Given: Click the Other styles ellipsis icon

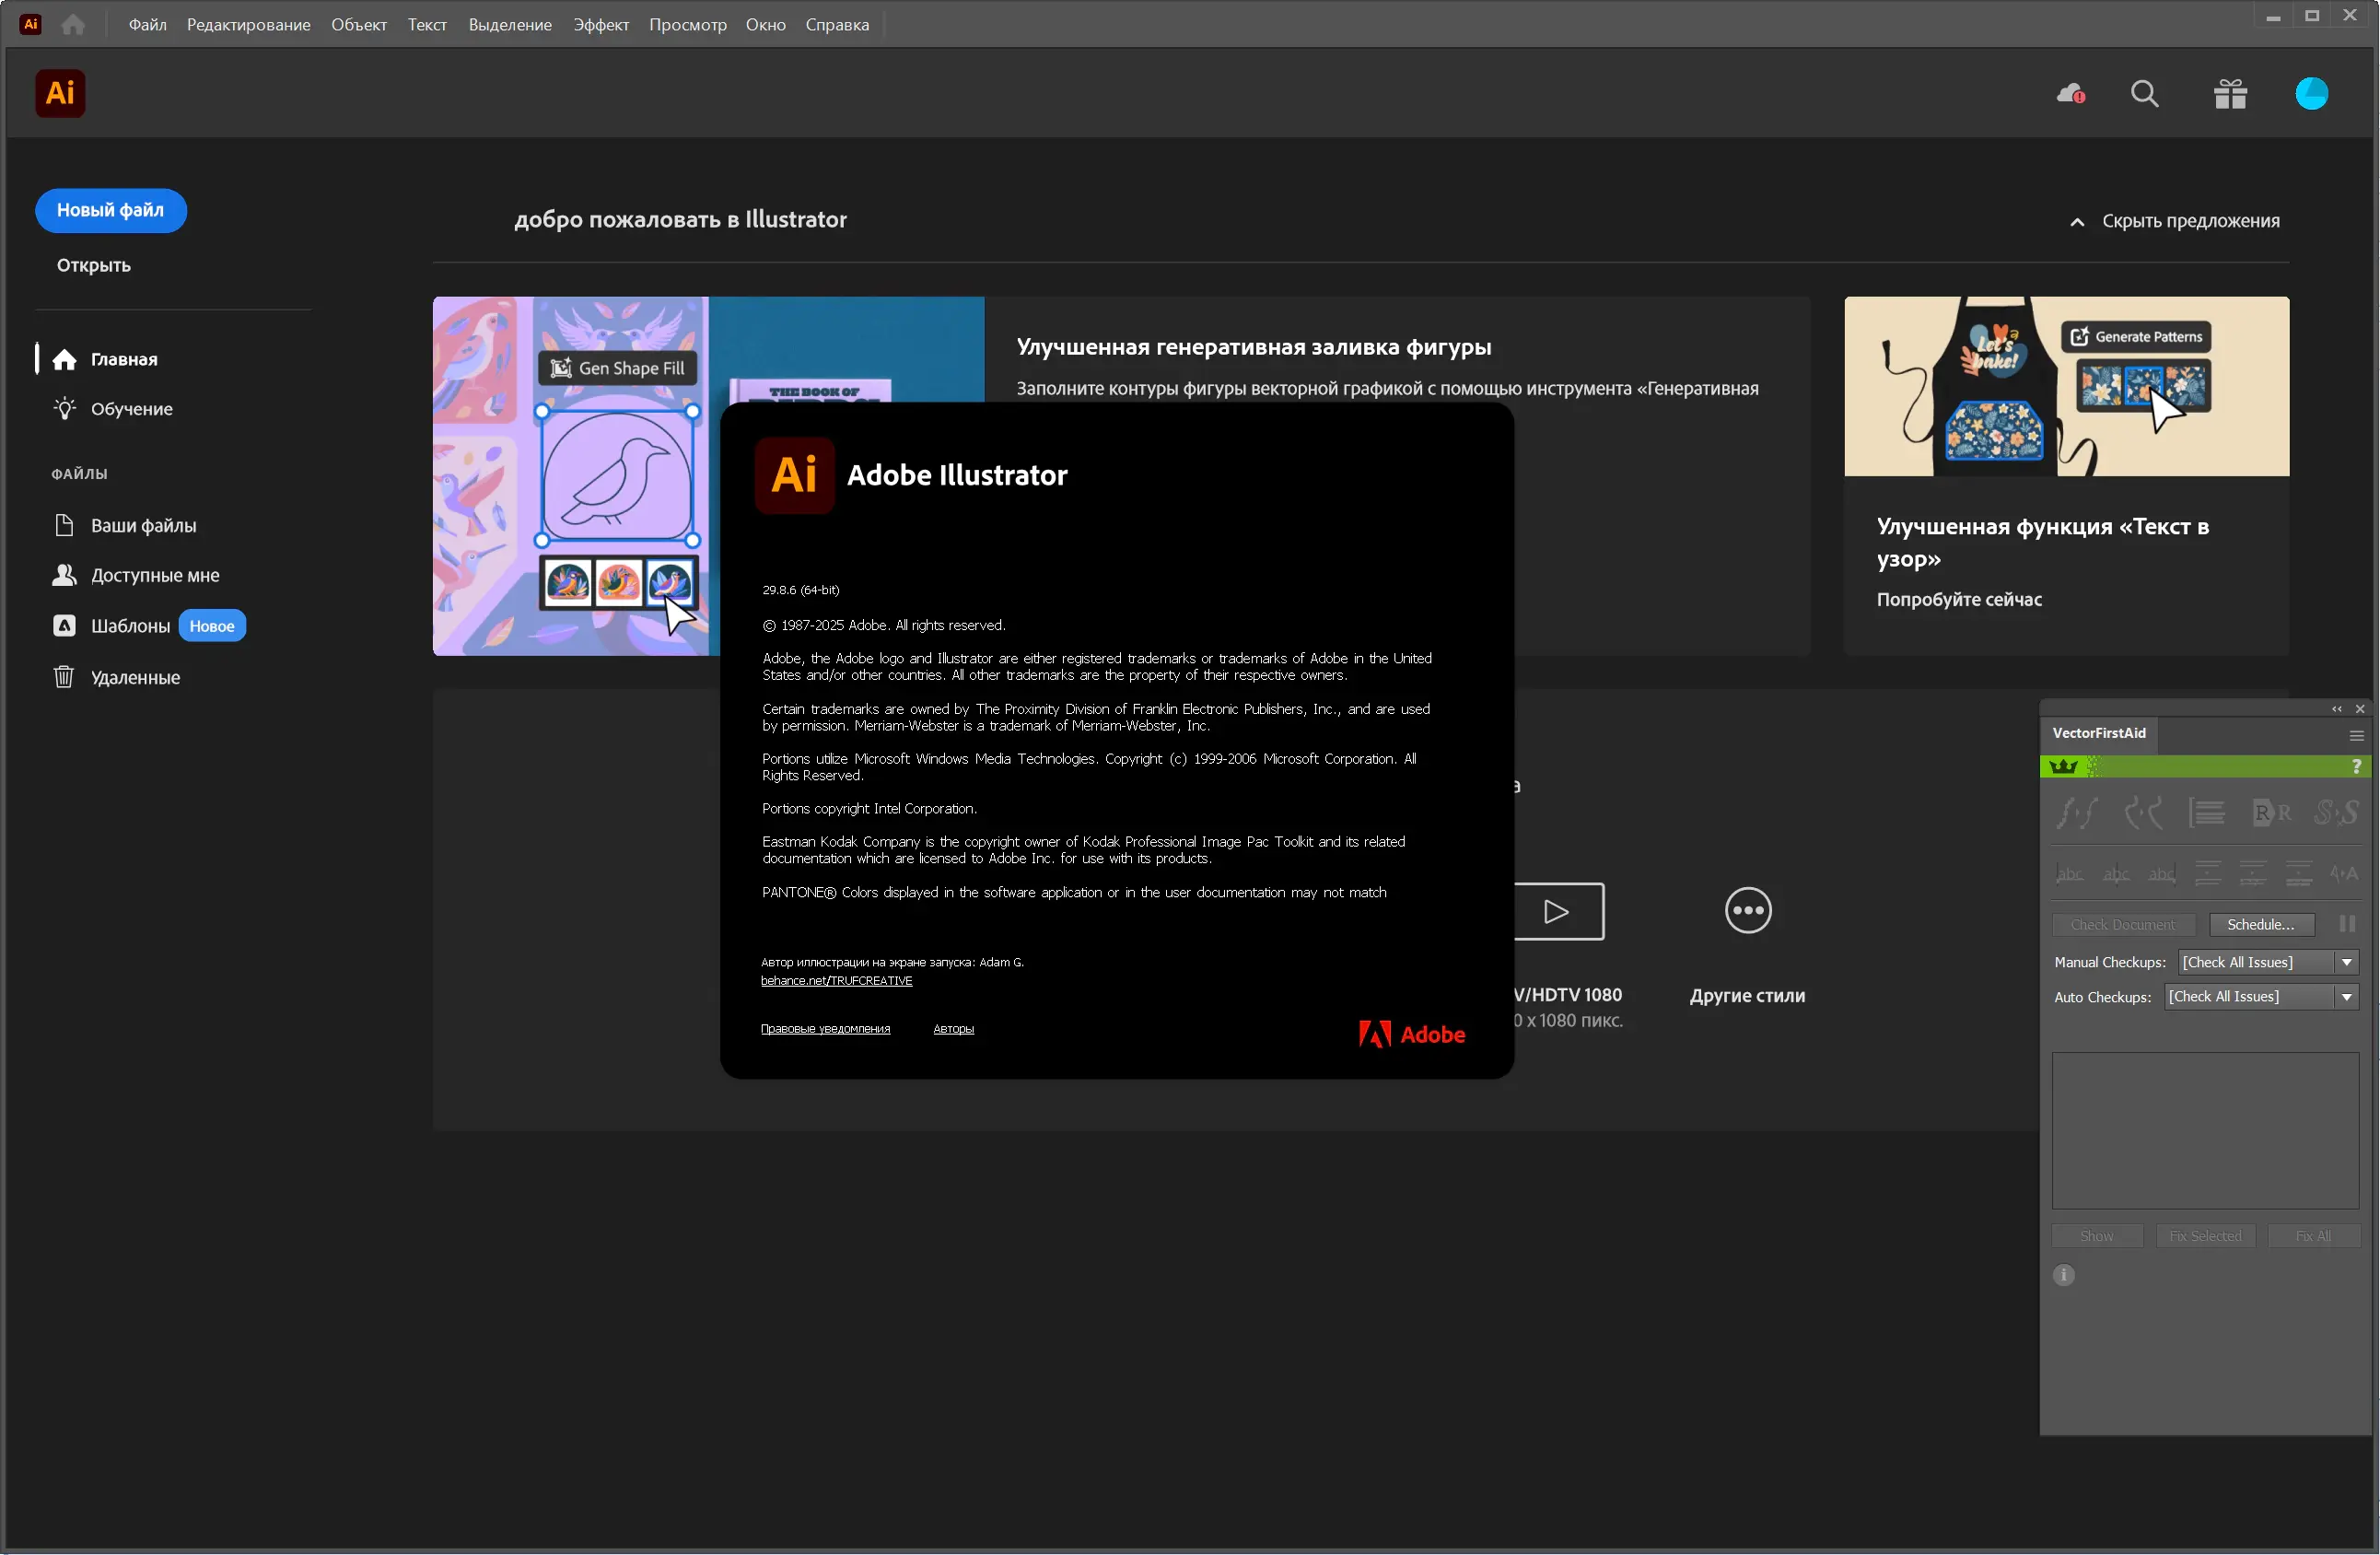Looking at the screenshot, I should pyautogui.click(x=1747, y=910).
